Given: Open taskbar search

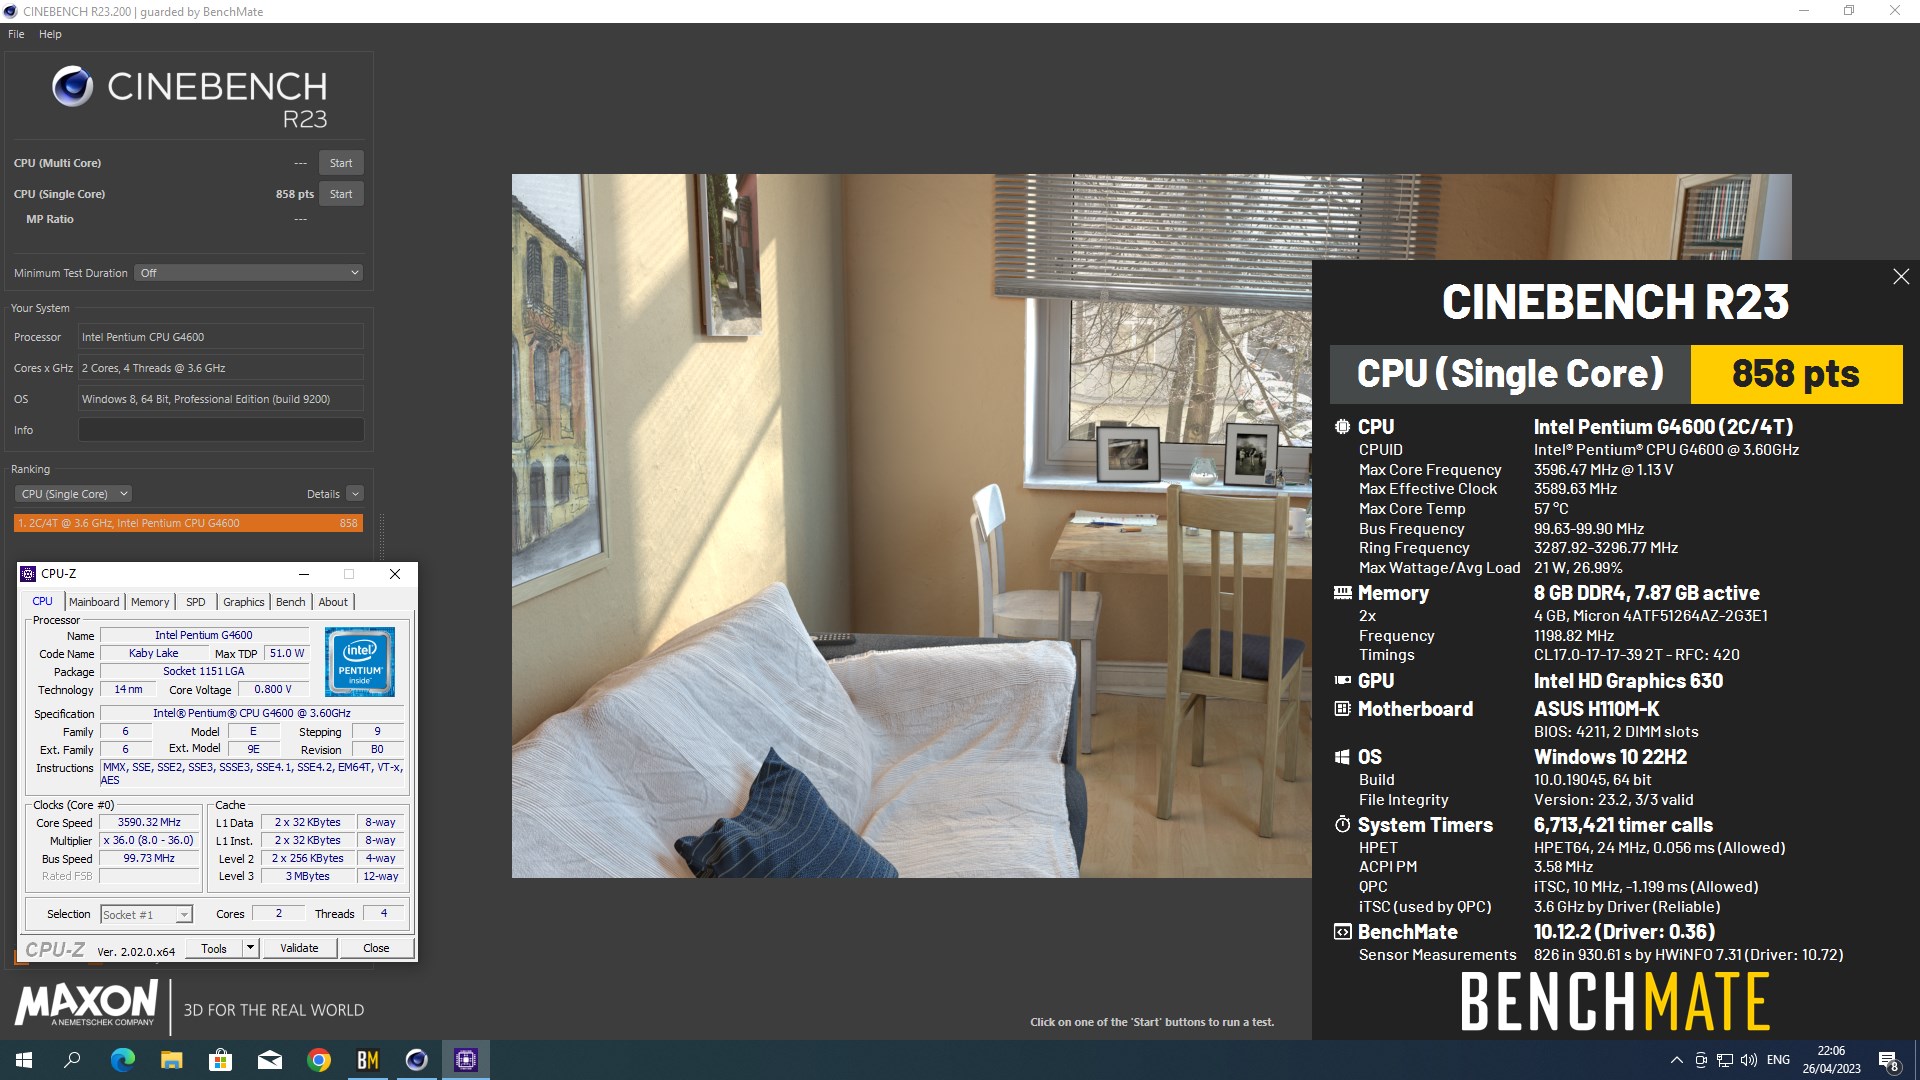Looking at the screenshot, I should pos(72,1060).
